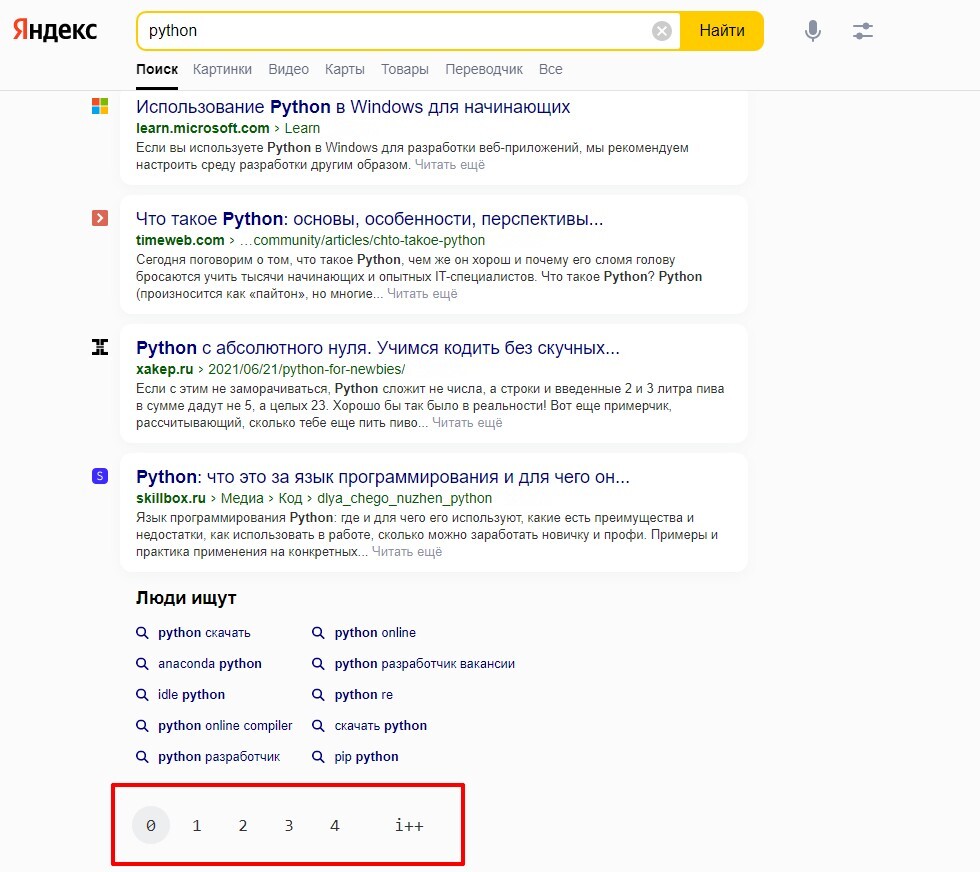The height and width of the screenshot is (872, 980).
Task: Click the xakep.ru favicon
Action: click(x=100, y=347)
